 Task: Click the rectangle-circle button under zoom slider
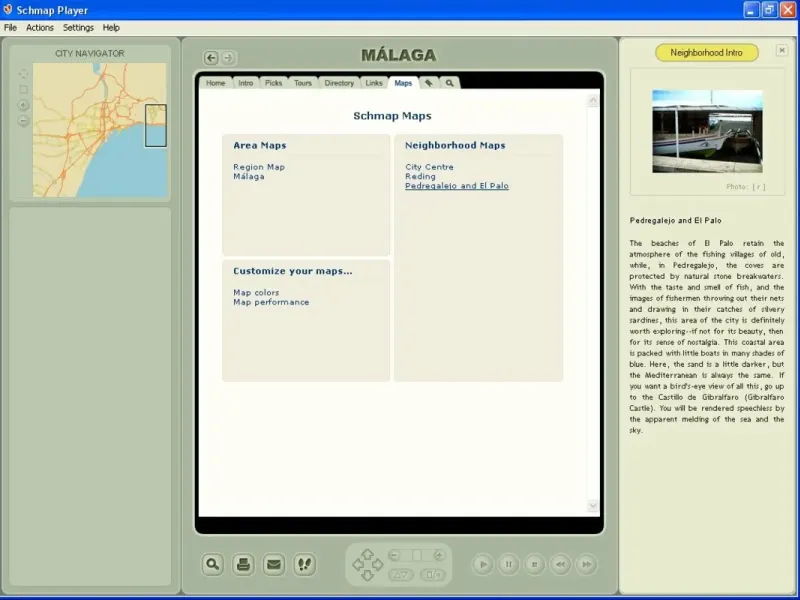(433, 575)
